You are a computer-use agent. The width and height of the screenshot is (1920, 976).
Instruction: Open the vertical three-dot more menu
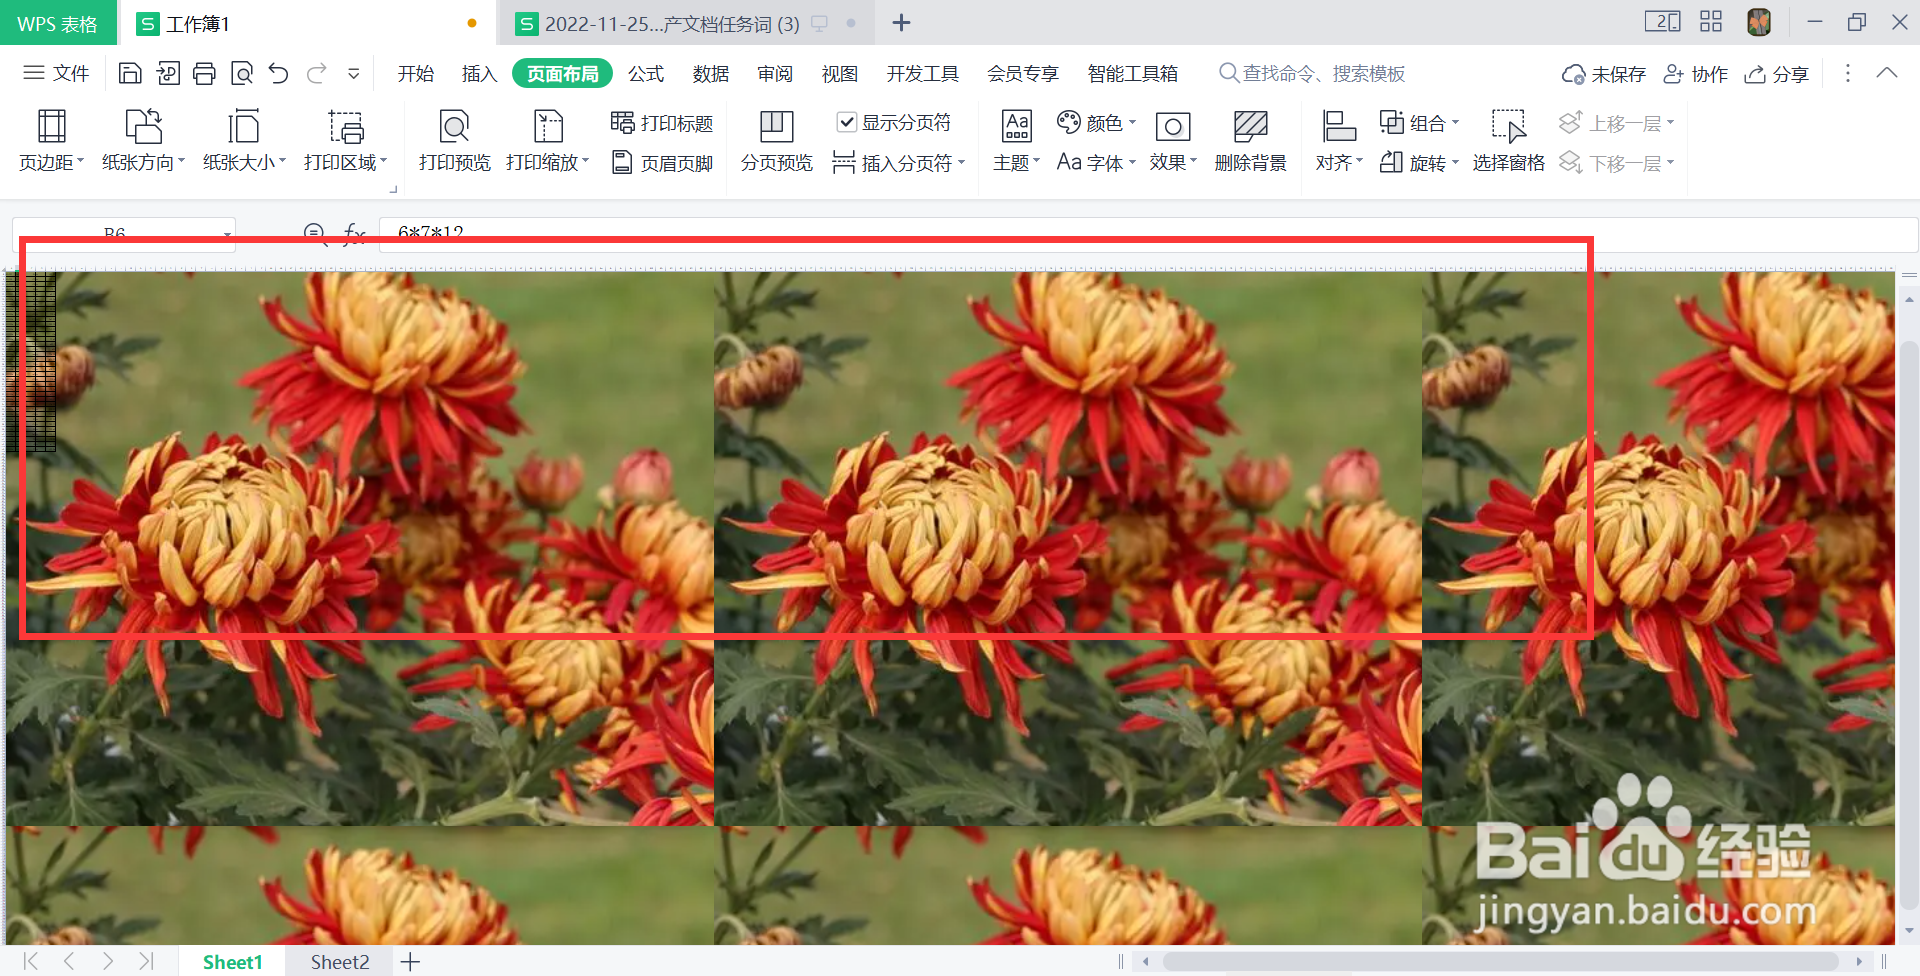[1847, 73]
